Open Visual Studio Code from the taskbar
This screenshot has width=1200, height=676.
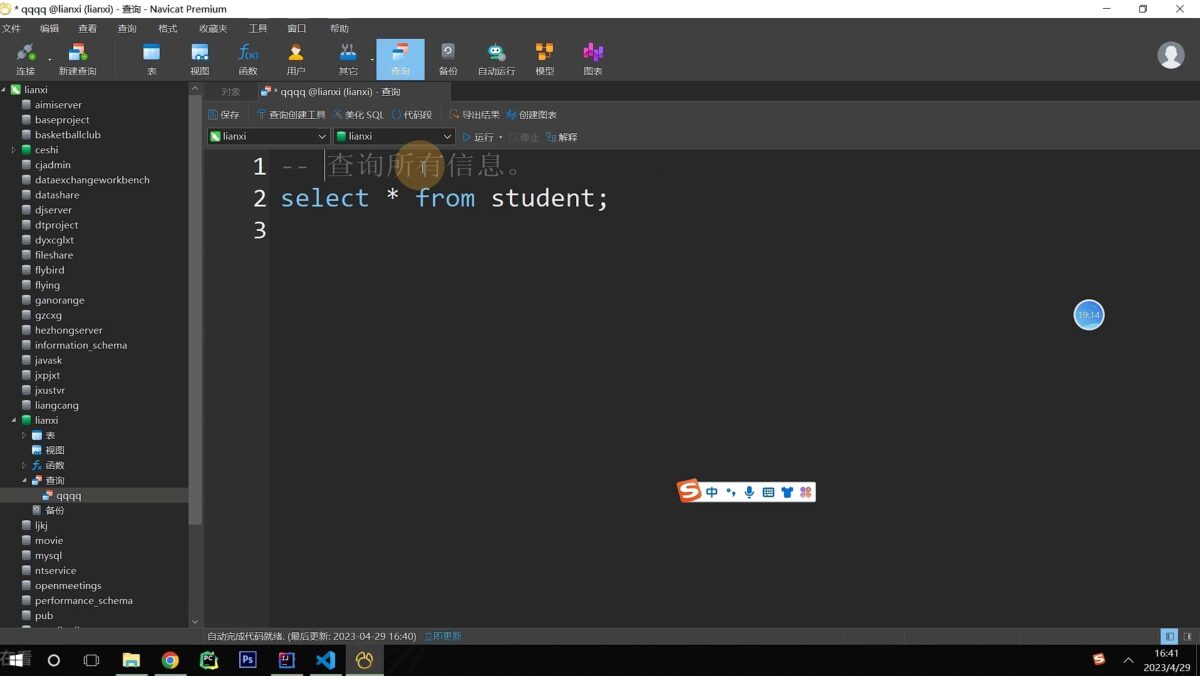(x=325, y=660)
